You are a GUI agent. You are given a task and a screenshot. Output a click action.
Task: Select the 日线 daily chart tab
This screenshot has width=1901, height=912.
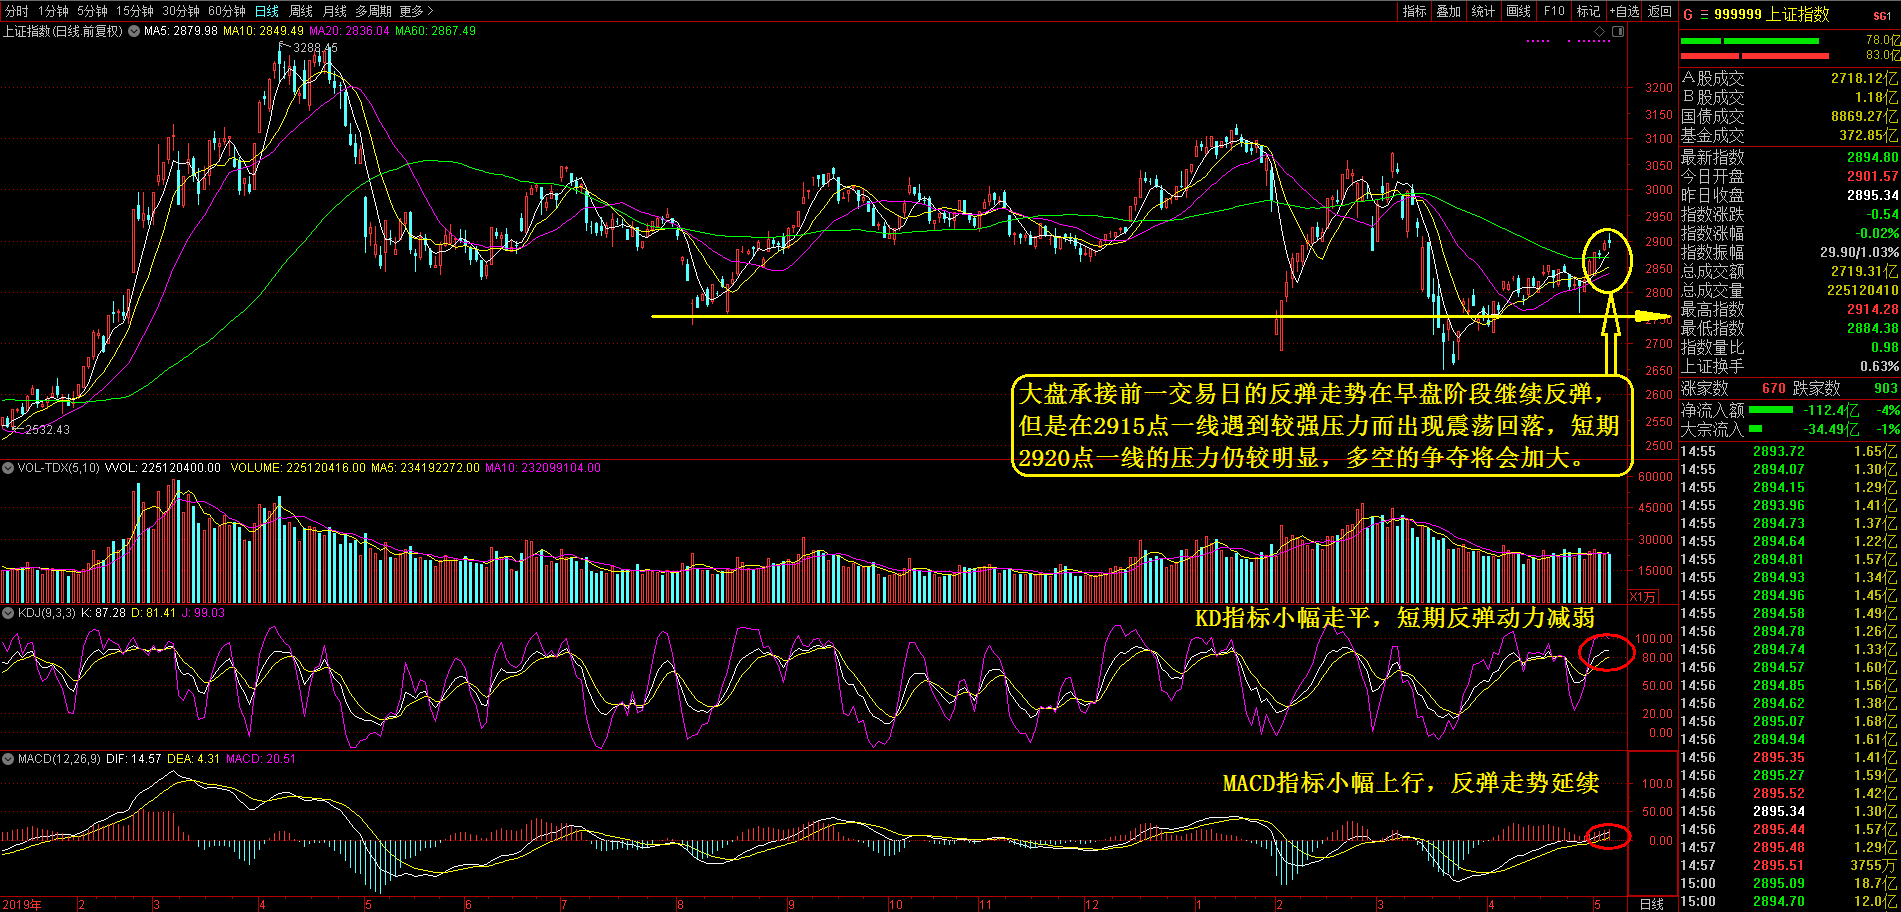(267, 11)
